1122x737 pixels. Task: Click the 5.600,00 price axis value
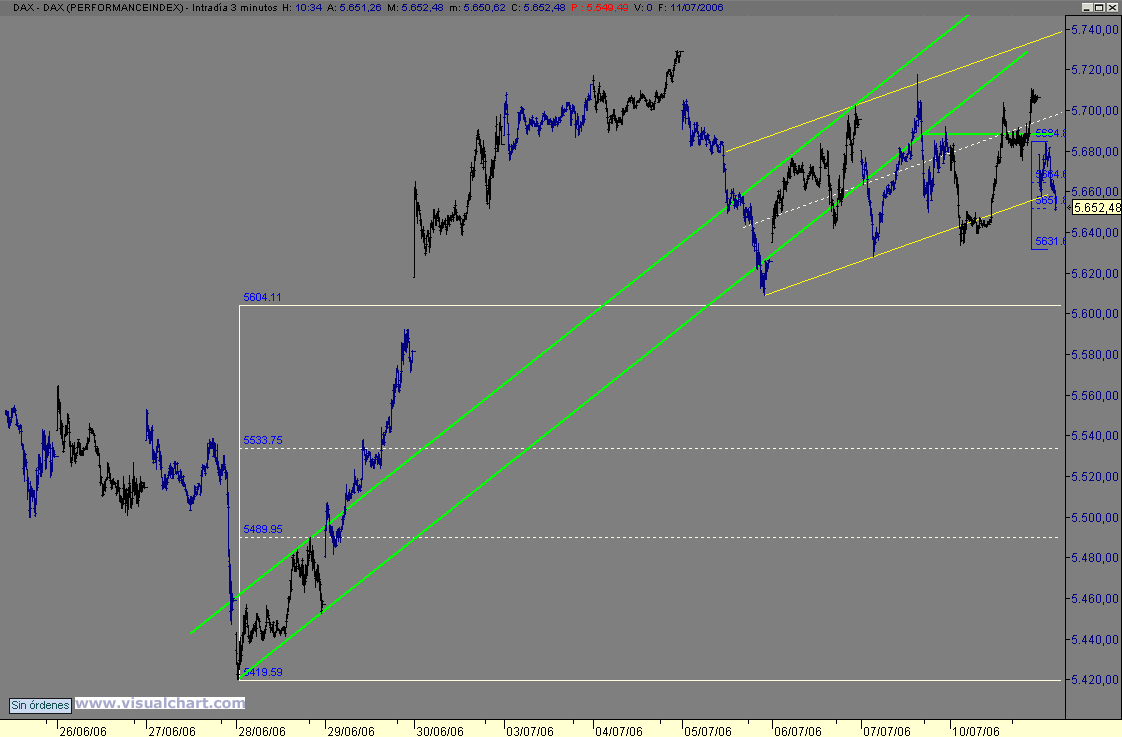click(x=1094, y=313)
